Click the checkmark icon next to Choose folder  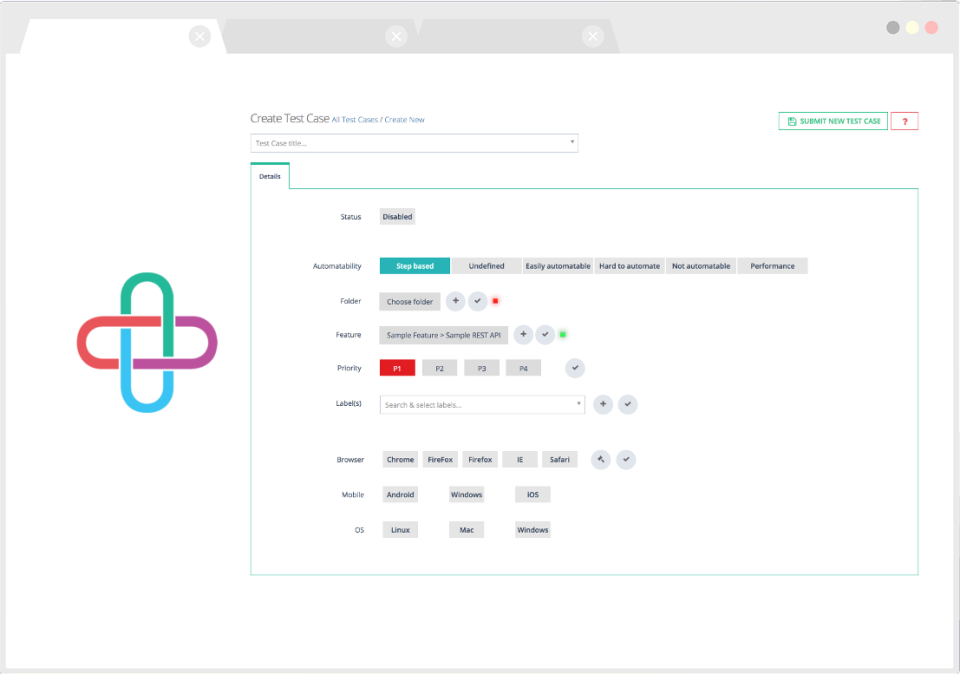point(477,301)
